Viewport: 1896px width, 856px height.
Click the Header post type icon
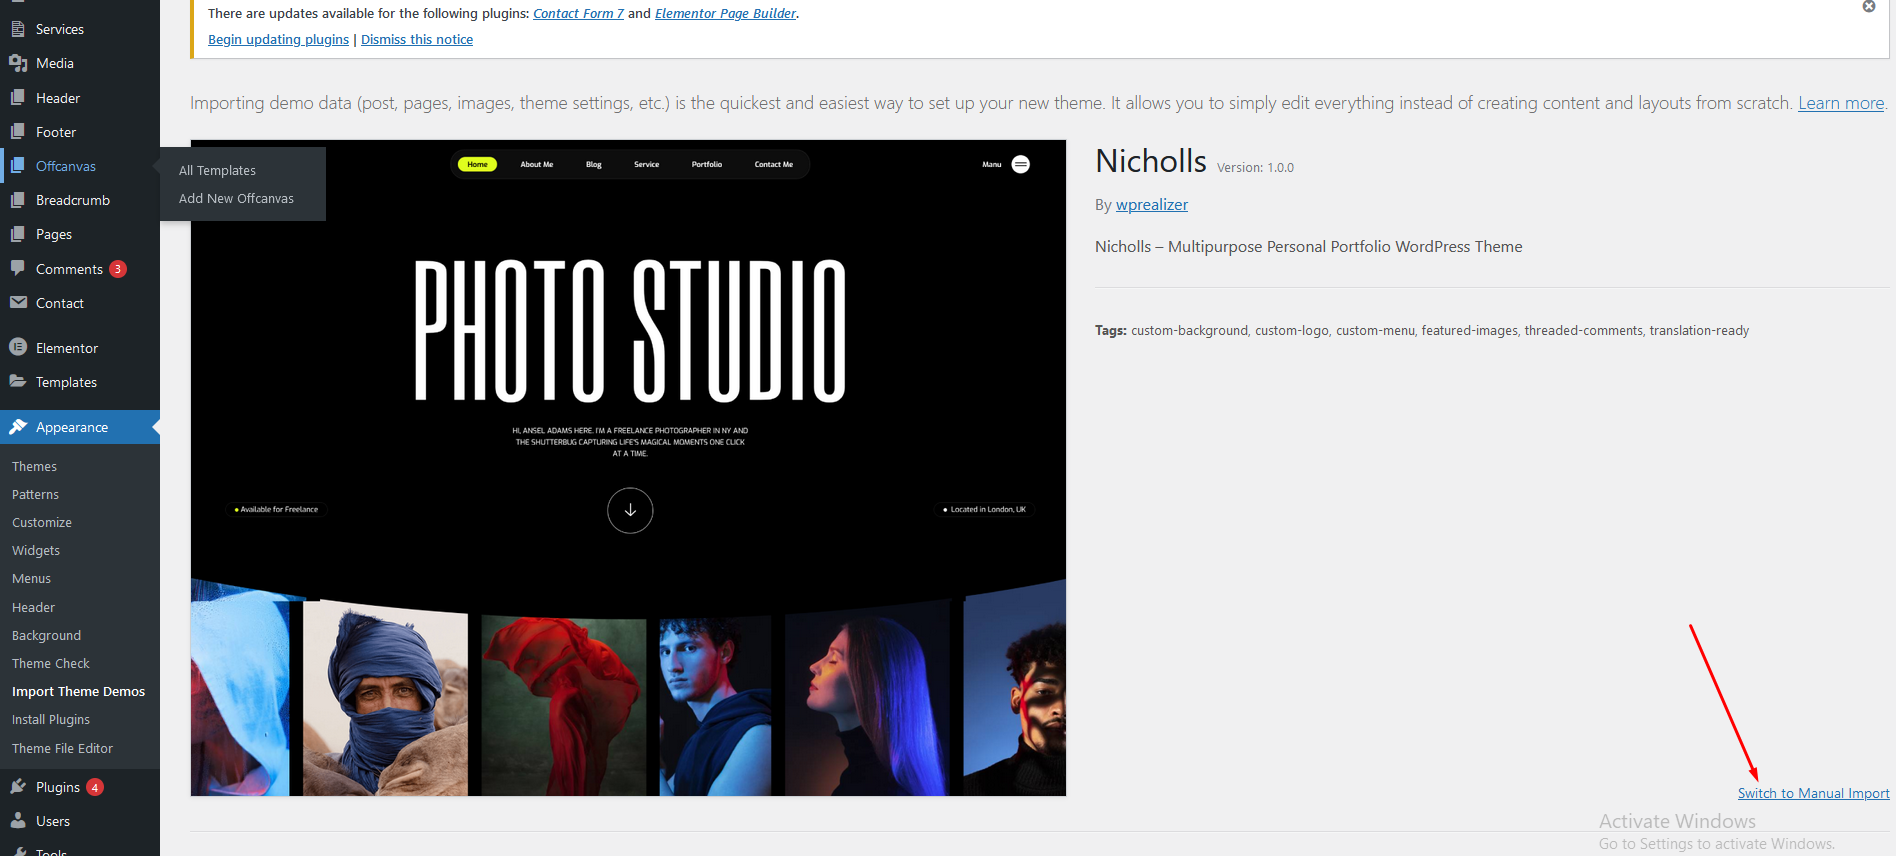(x=18, y=98)
